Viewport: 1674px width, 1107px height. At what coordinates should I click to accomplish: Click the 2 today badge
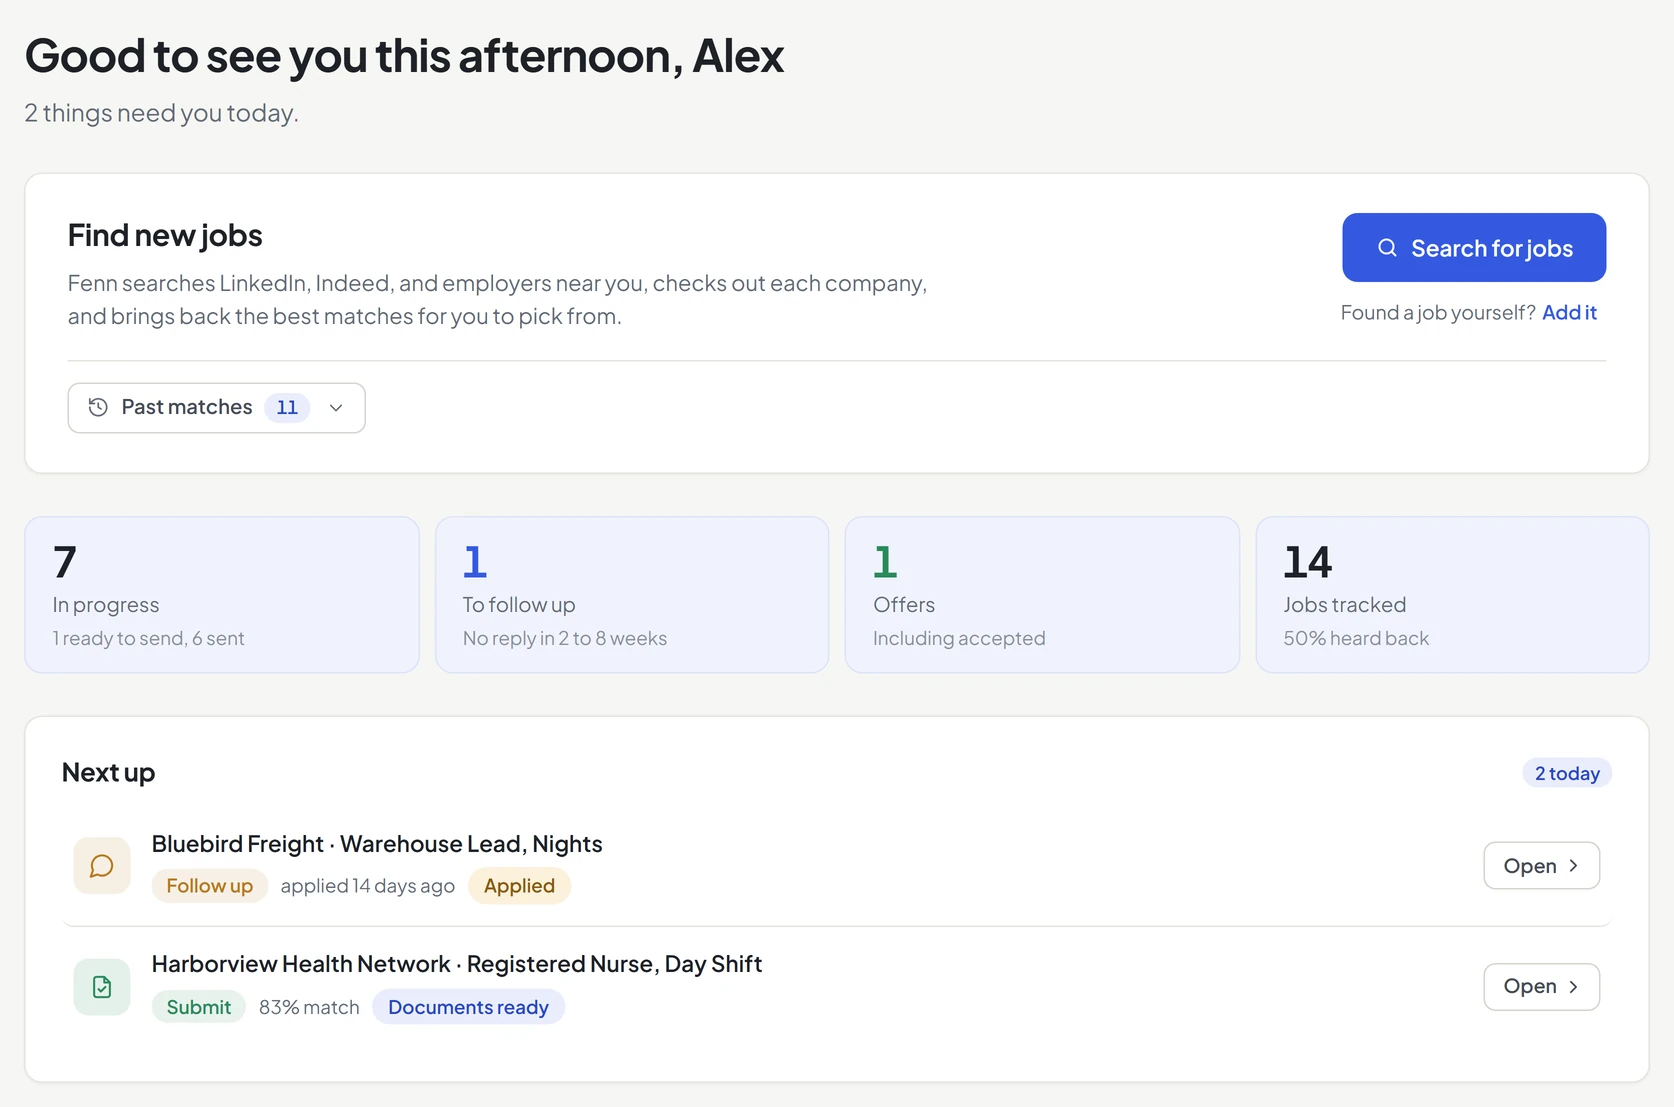point(1567,773)
